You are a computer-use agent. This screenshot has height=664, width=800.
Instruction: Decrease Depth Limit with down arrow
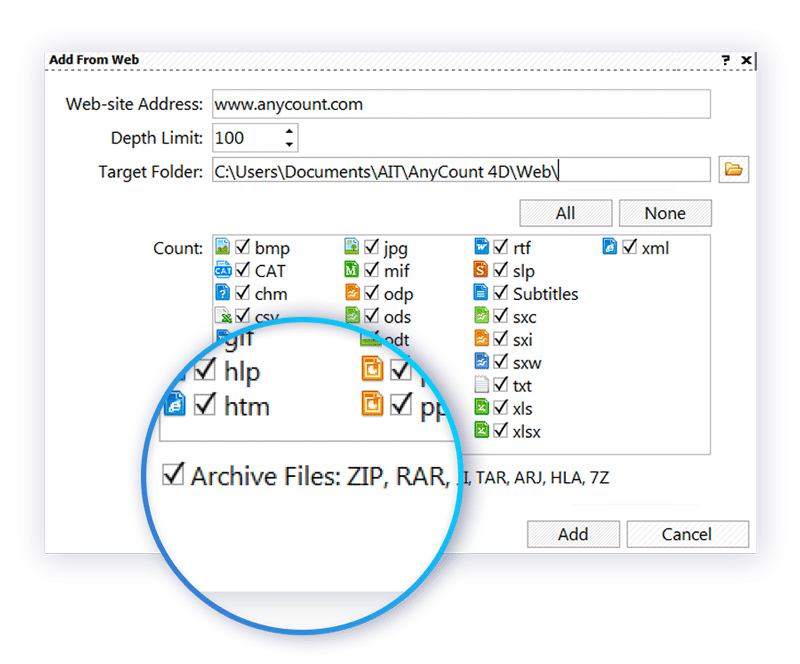pos(289,144)
